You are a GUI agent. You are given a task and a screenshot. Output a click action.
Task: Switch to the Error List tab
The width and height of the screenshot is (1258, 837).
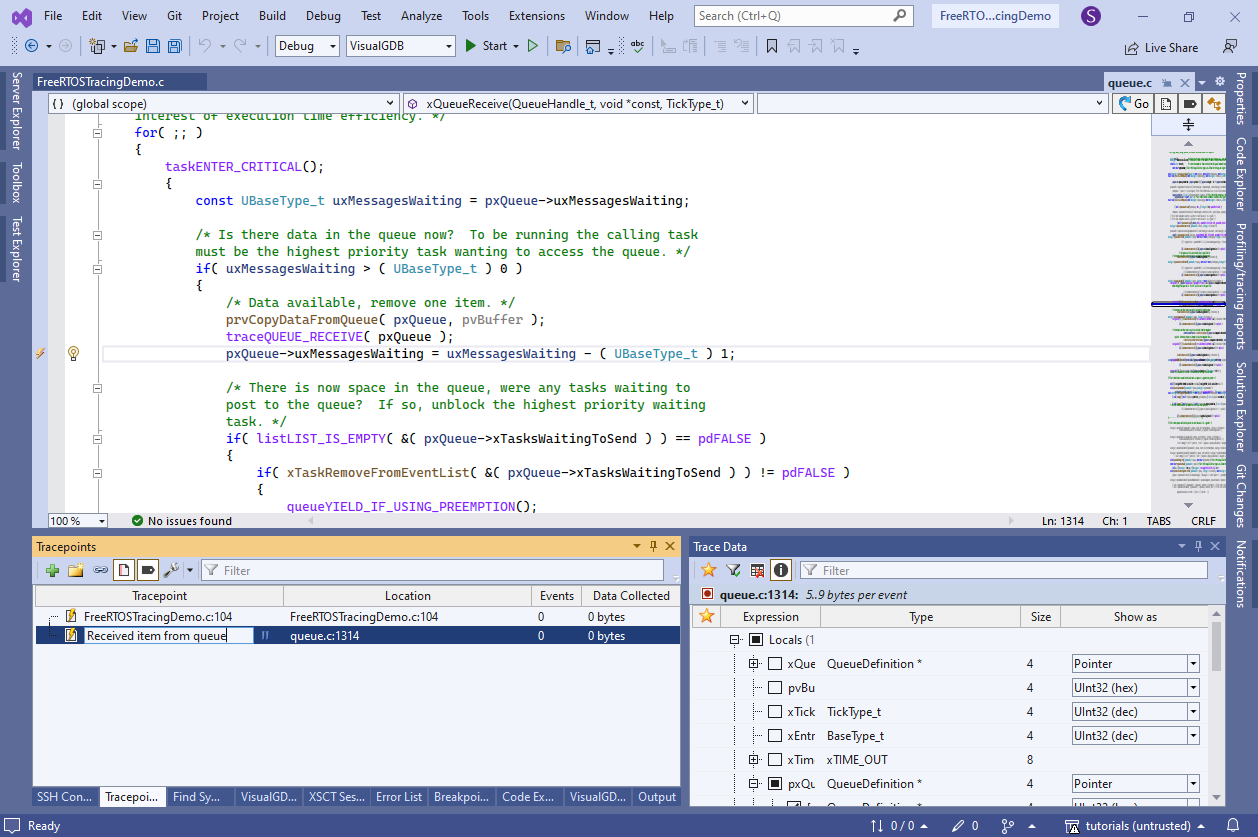pos(399,797)
